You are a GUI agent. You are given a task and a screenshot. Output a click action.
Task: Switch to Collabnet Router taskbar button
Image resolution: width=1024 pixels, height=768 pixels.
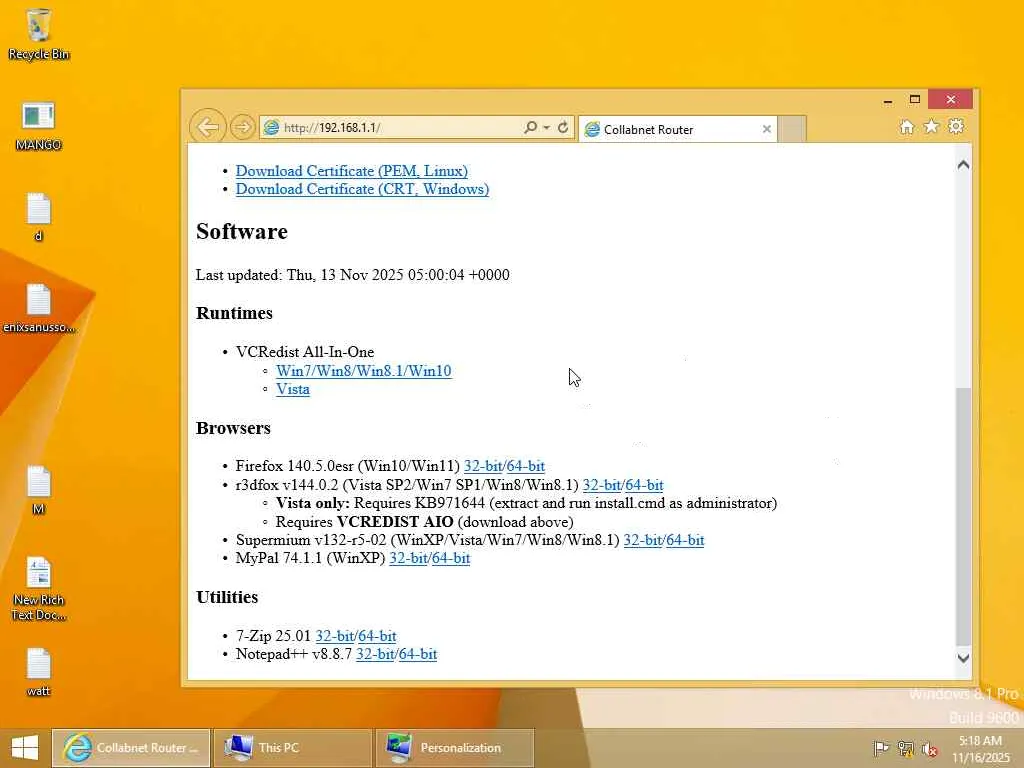[x=131, y=748]
